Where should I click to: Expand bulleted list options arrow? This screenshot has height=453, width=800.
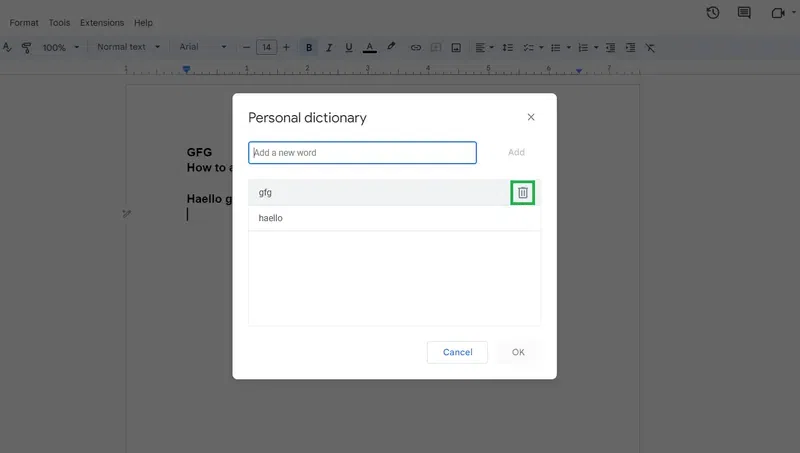569,47
